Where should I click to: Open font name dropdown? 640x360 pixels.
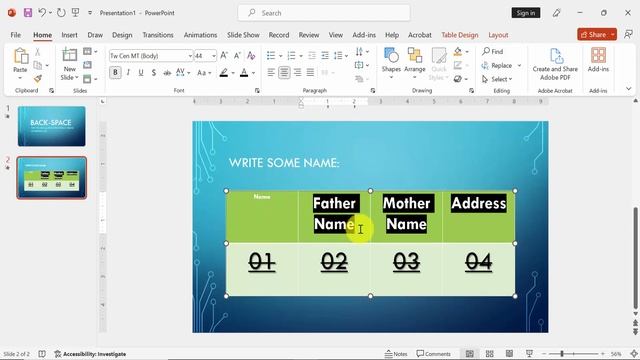coord(190,56)
